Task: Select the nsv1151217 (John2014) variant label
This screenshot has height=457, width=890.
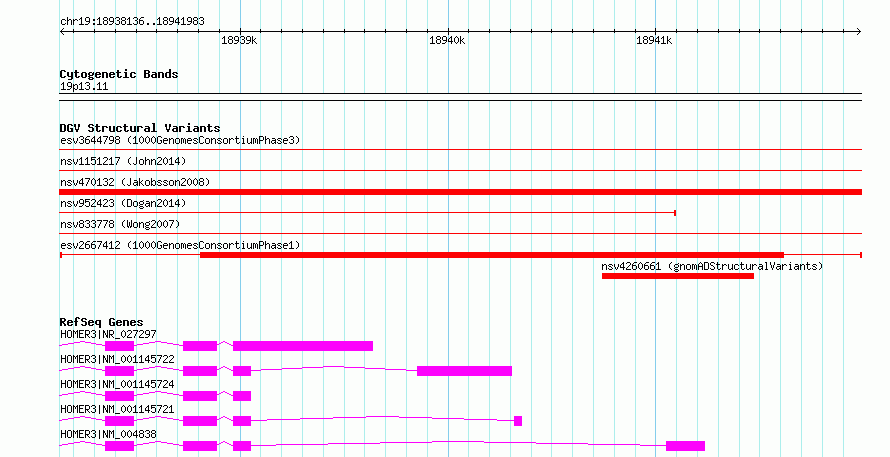Action: [x=123, y=161]
